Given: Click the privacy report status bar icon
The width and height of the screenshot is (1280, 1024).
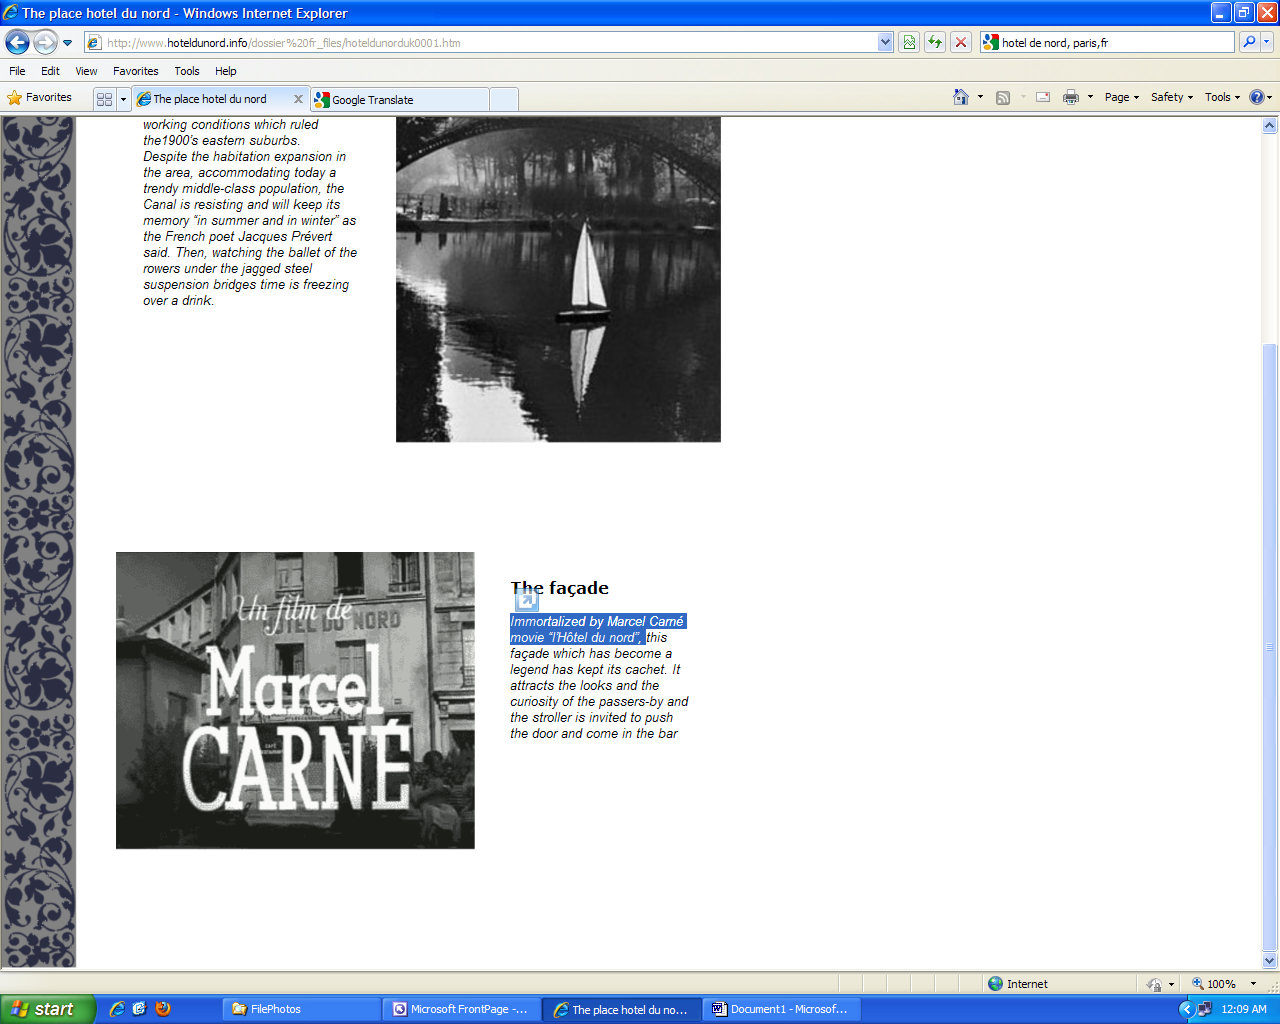Looking at the screenshot, I should tap(1154, 984).
